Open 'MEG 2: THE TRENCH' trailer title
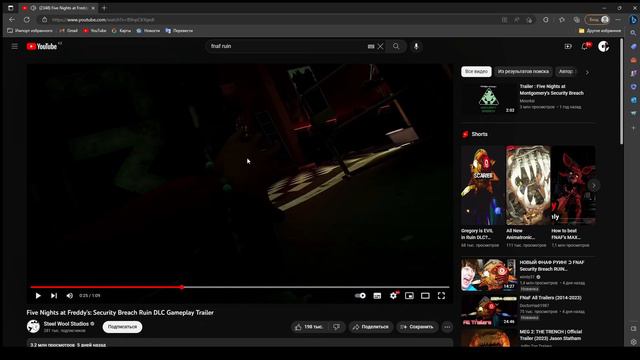Screen dimensions: 640x360 [551, 335]
